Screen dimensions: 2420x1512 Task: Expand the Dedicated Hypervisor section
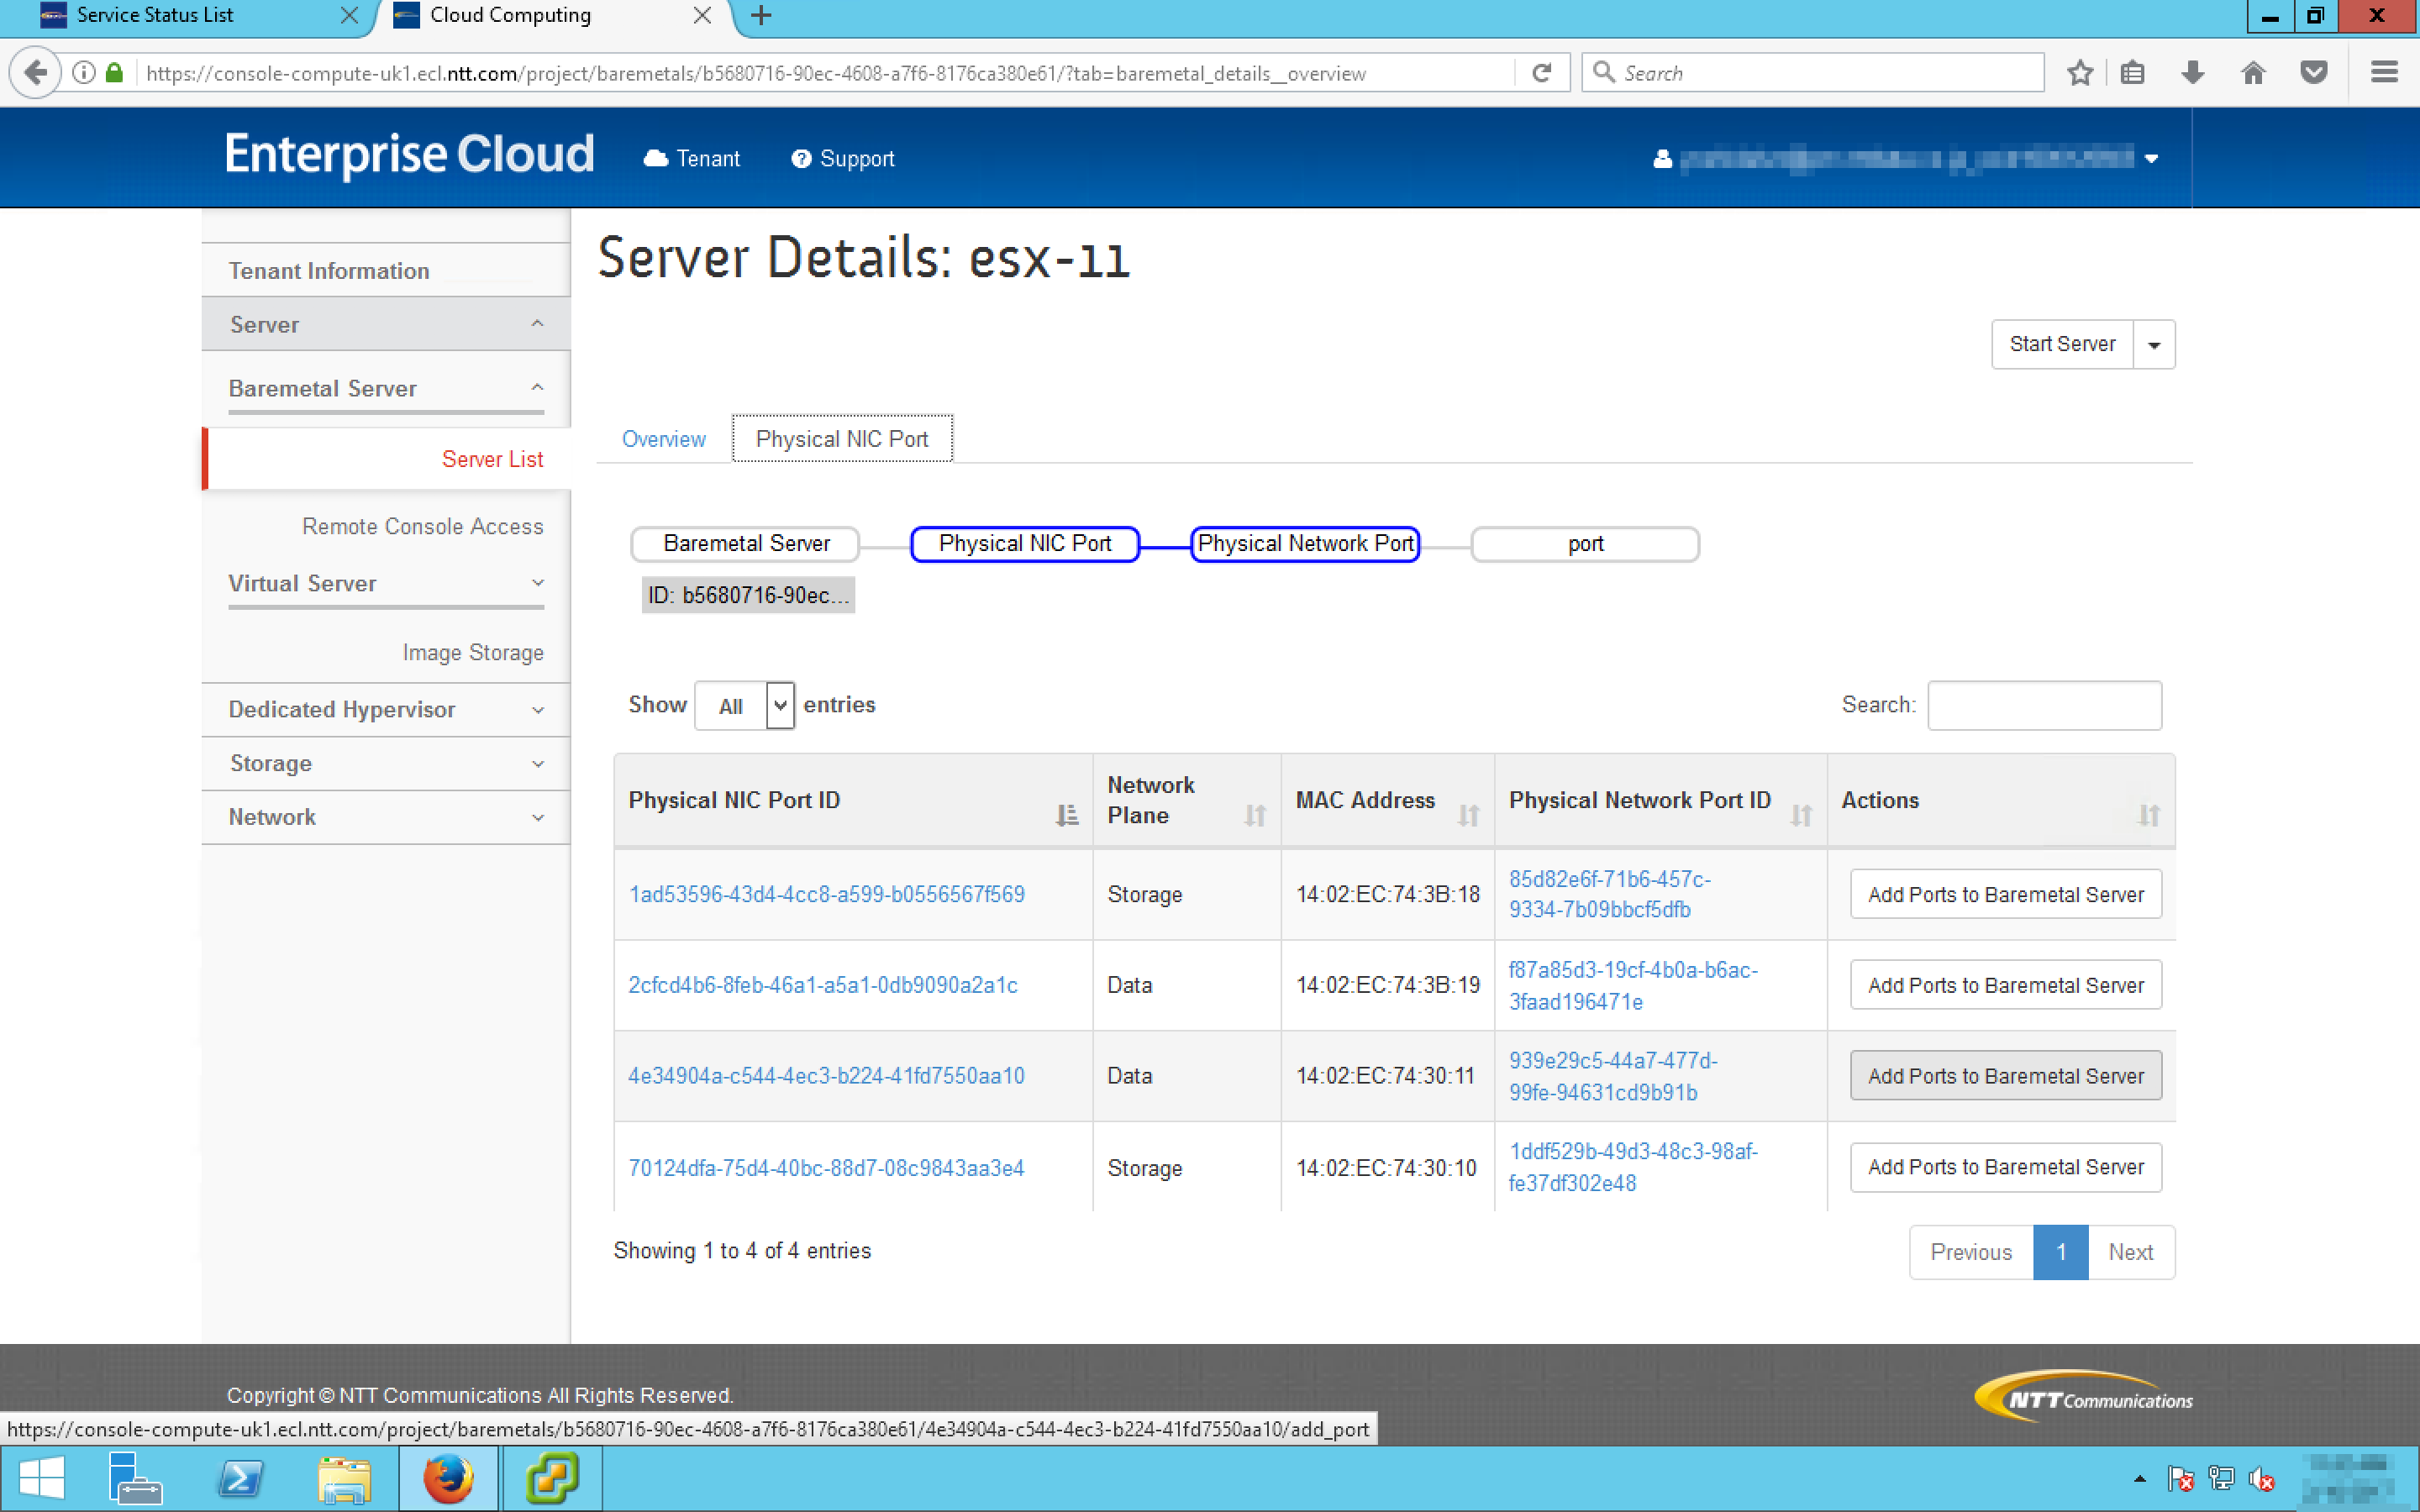pos(386,709)
